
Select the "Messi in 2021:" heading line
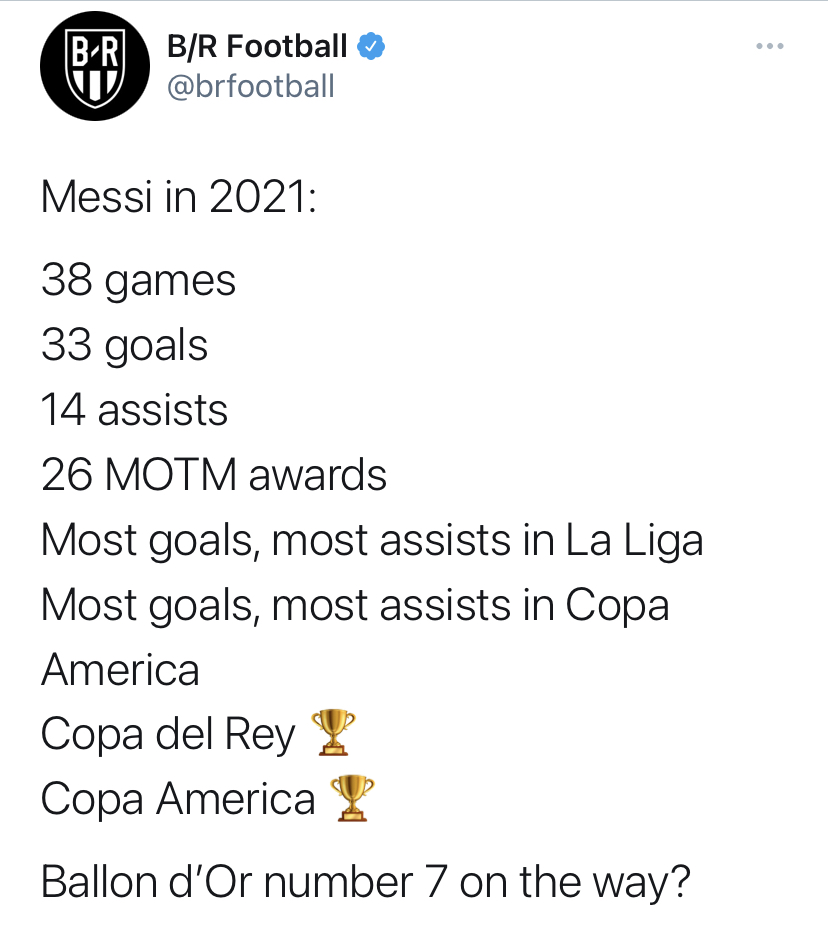[x=179, y=197]
